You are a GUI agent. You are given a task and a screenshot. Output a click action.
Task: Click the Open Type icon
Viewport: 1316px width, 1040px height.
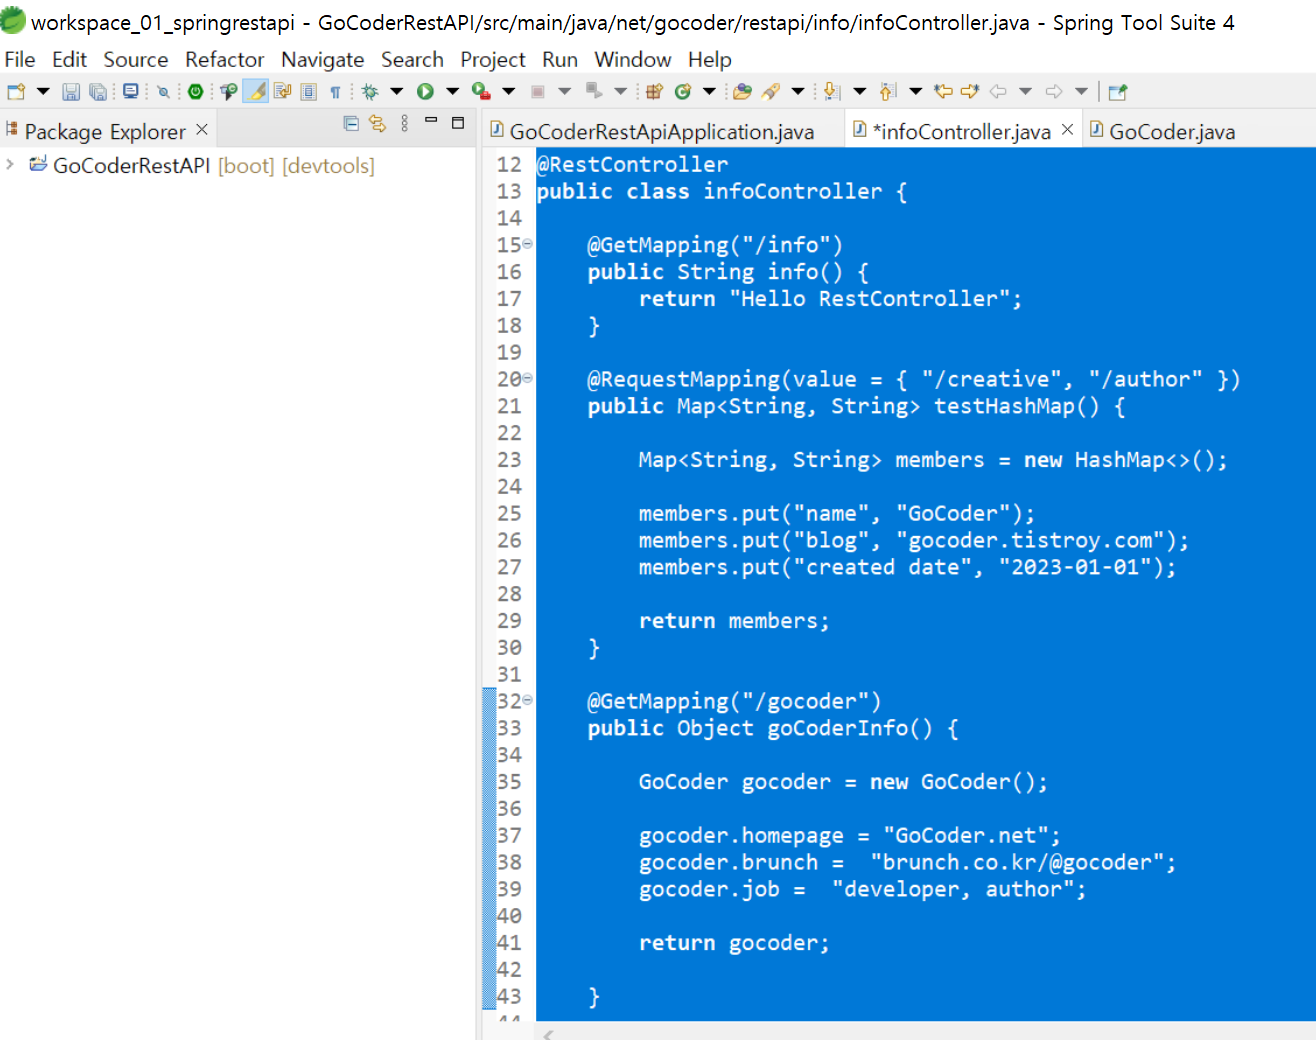pyautogui.click(x=742, y=92)
